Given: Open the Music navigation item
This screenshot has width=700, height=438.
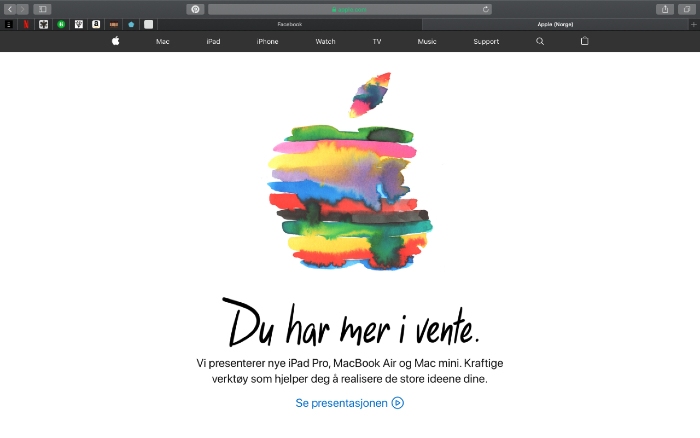Looking at the screenshot, I should coord(427,42).
